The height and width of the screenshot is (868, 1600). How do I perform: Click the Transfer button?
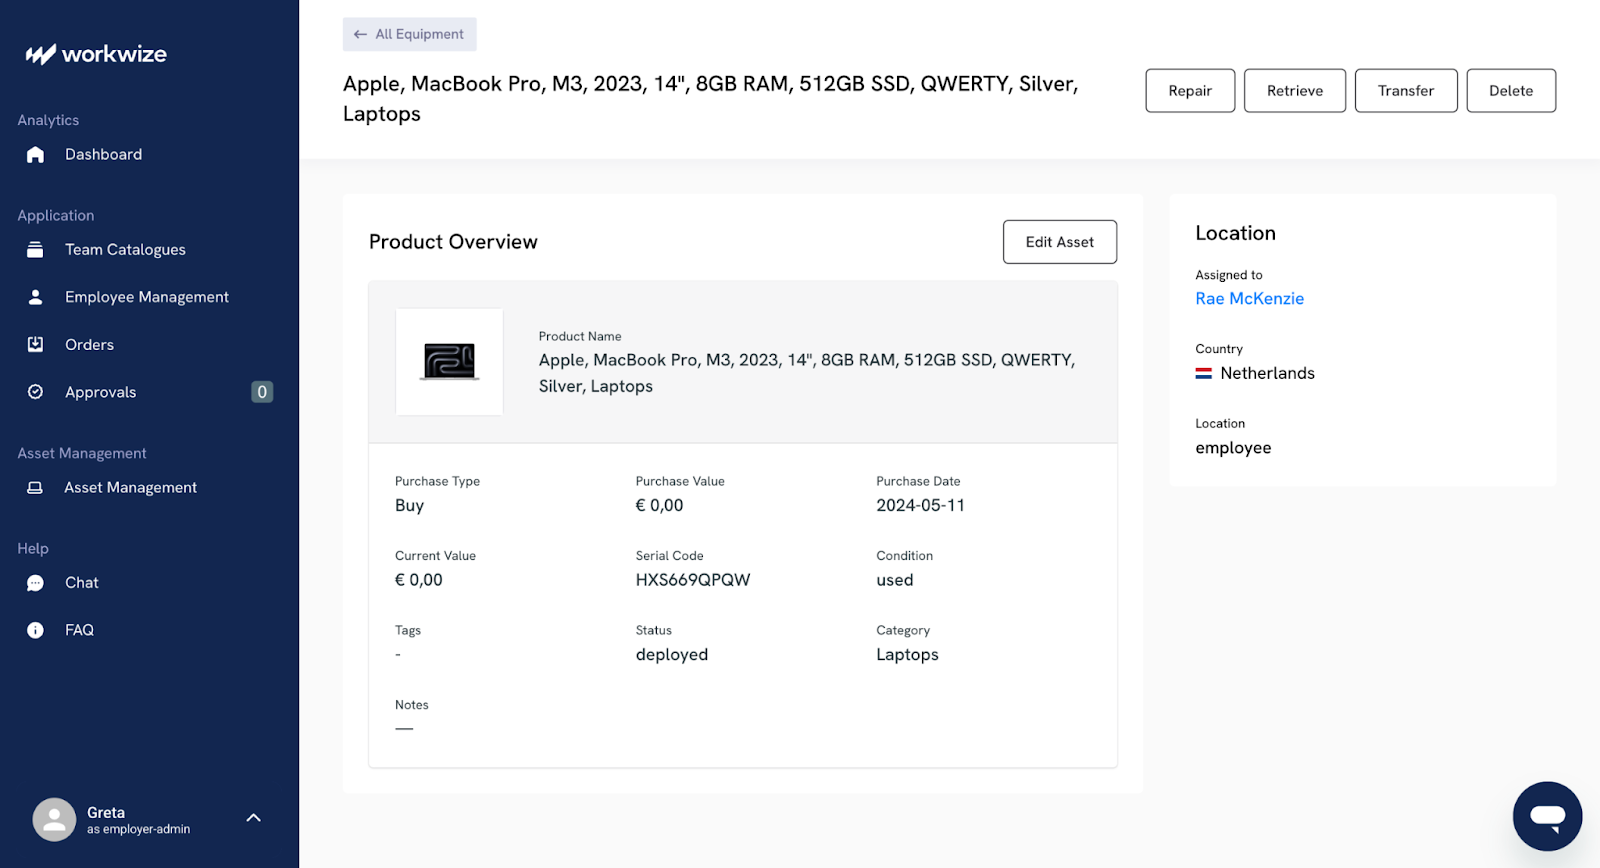tap(1405, 91)
